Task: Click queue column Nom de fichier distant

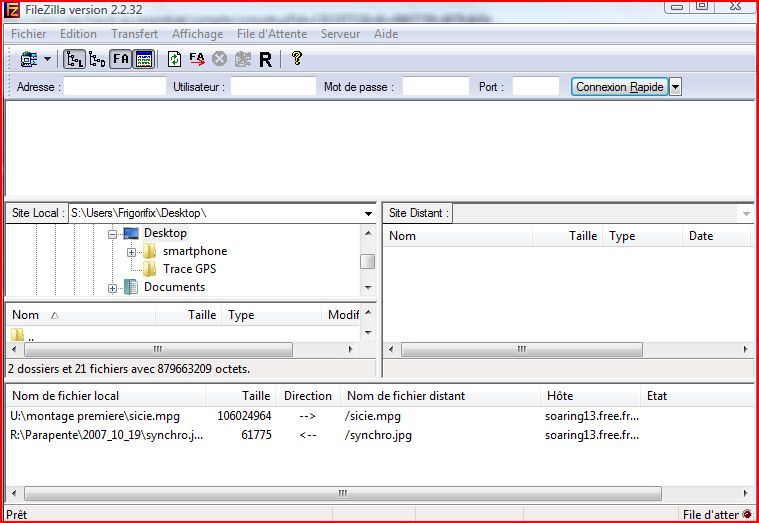Action: click(x=440, y=396)
